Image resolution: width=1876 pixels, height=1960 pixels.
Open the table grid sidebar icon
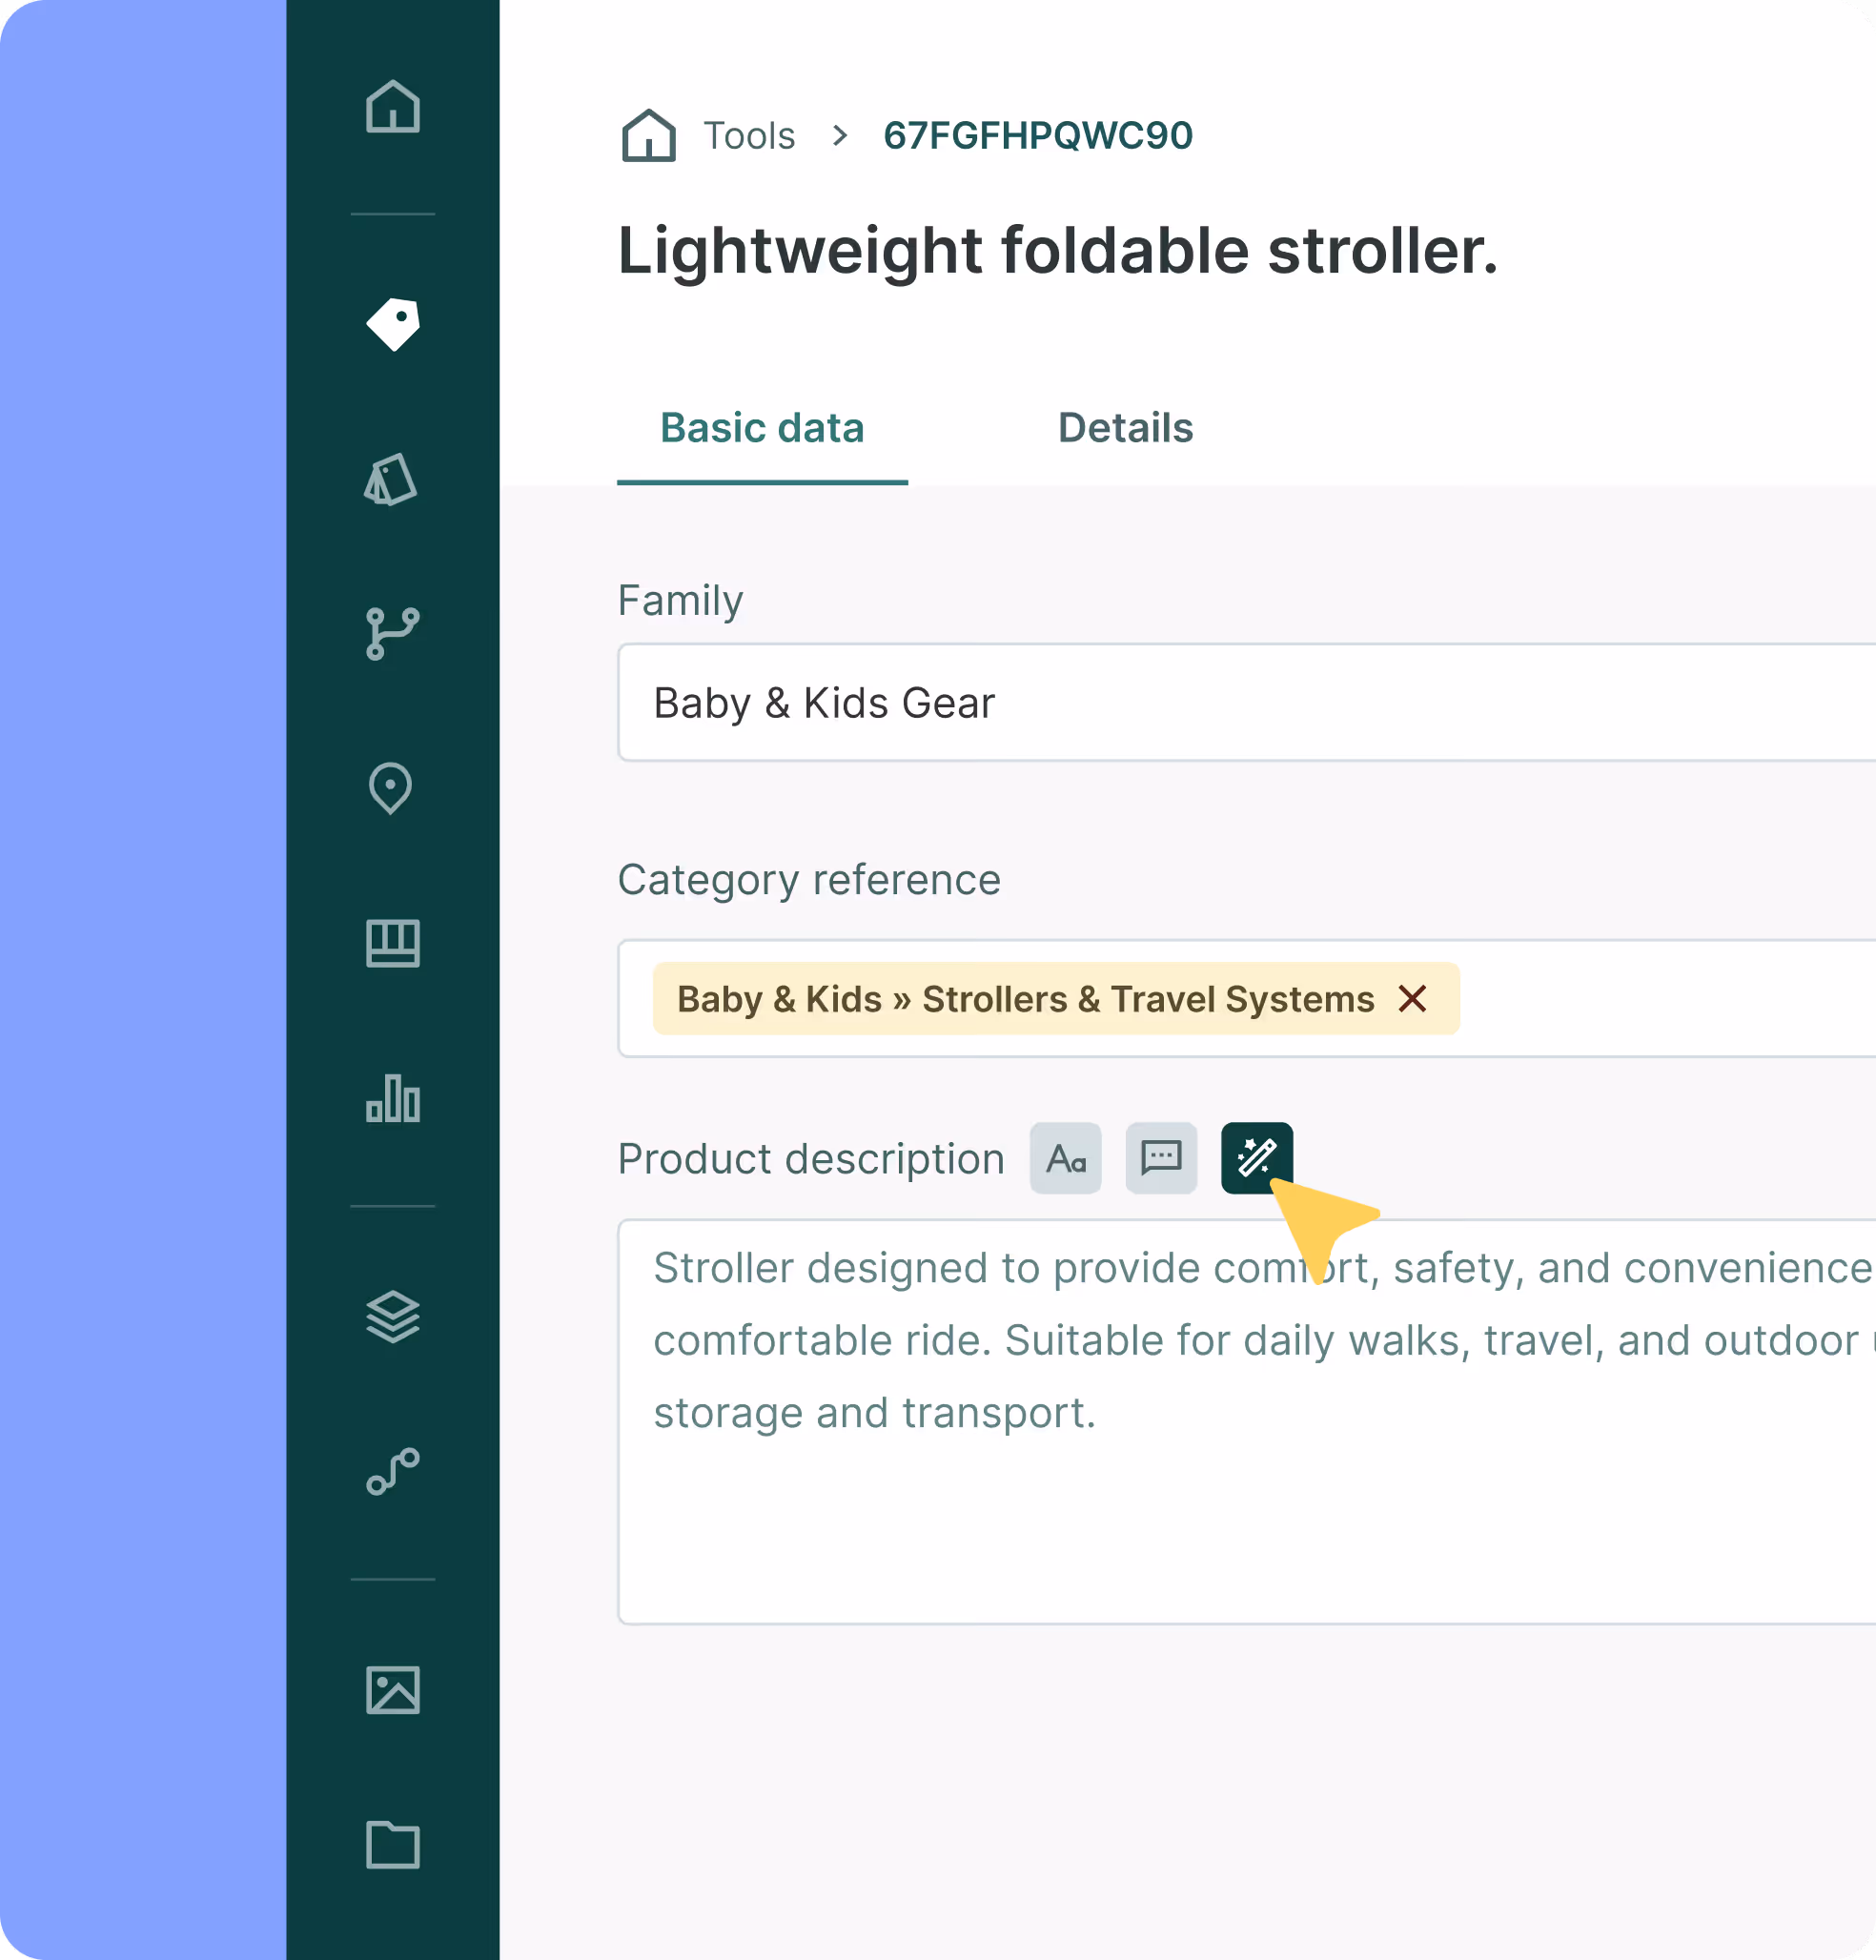[x=392, y=943]
